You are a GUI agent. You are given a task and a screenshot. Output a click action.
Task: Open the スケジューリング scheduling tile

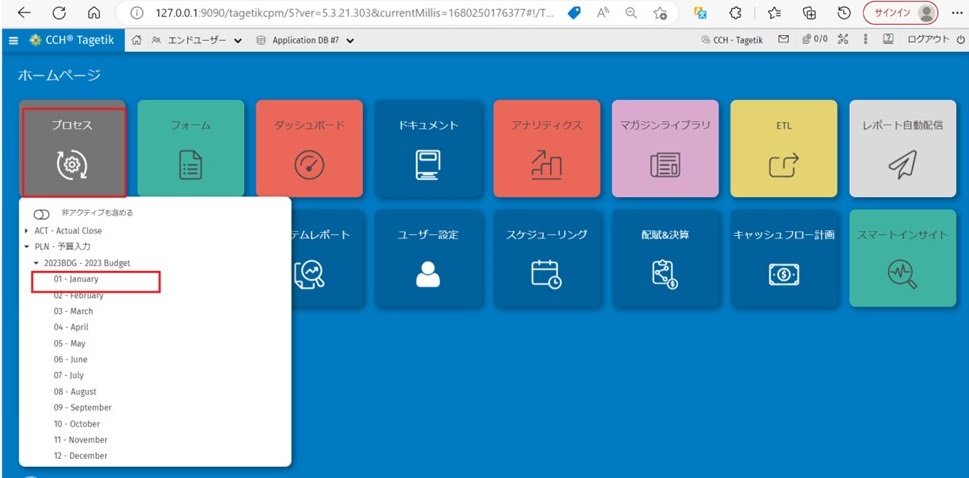coord(546,258)
